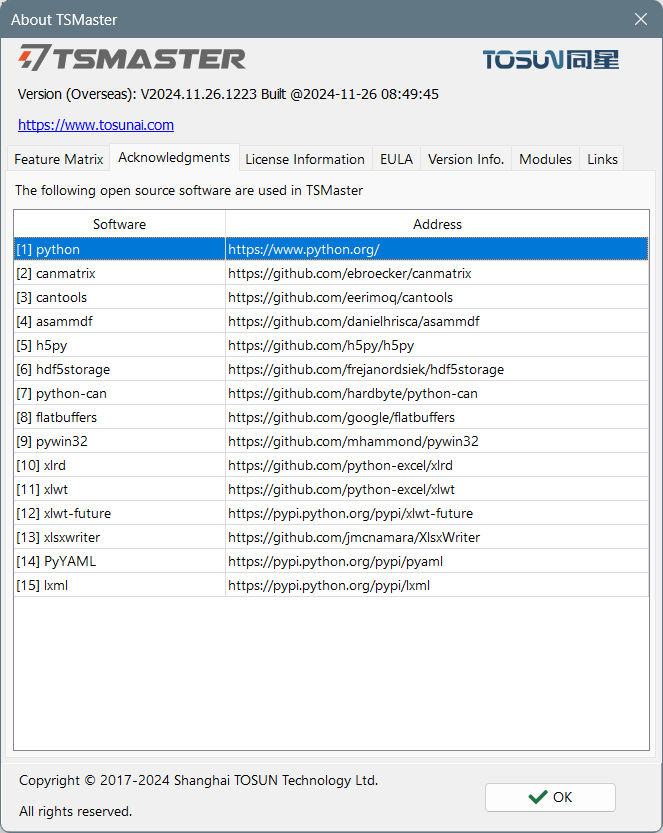Viewport: 663px width, 833px height.
Task: Click the python-excel/xlwt address cell
Action: [437, 489]
